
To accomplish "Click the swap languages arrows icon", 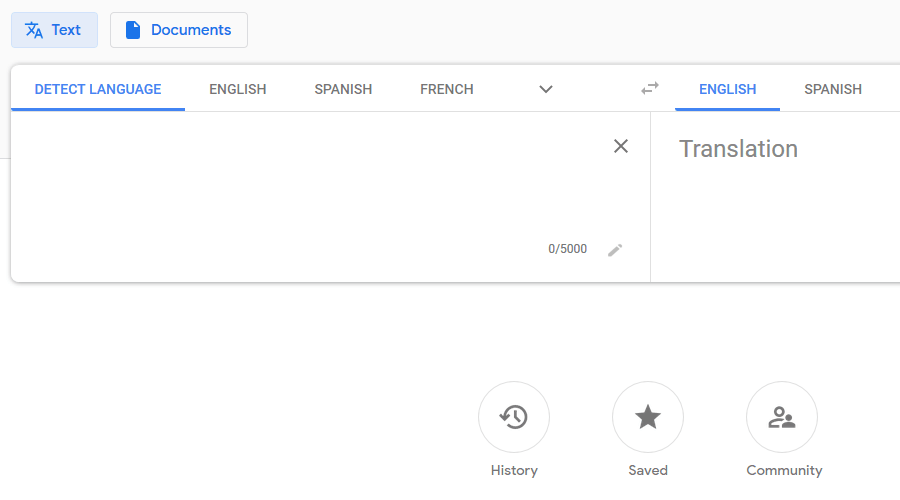I will [650, 88].
